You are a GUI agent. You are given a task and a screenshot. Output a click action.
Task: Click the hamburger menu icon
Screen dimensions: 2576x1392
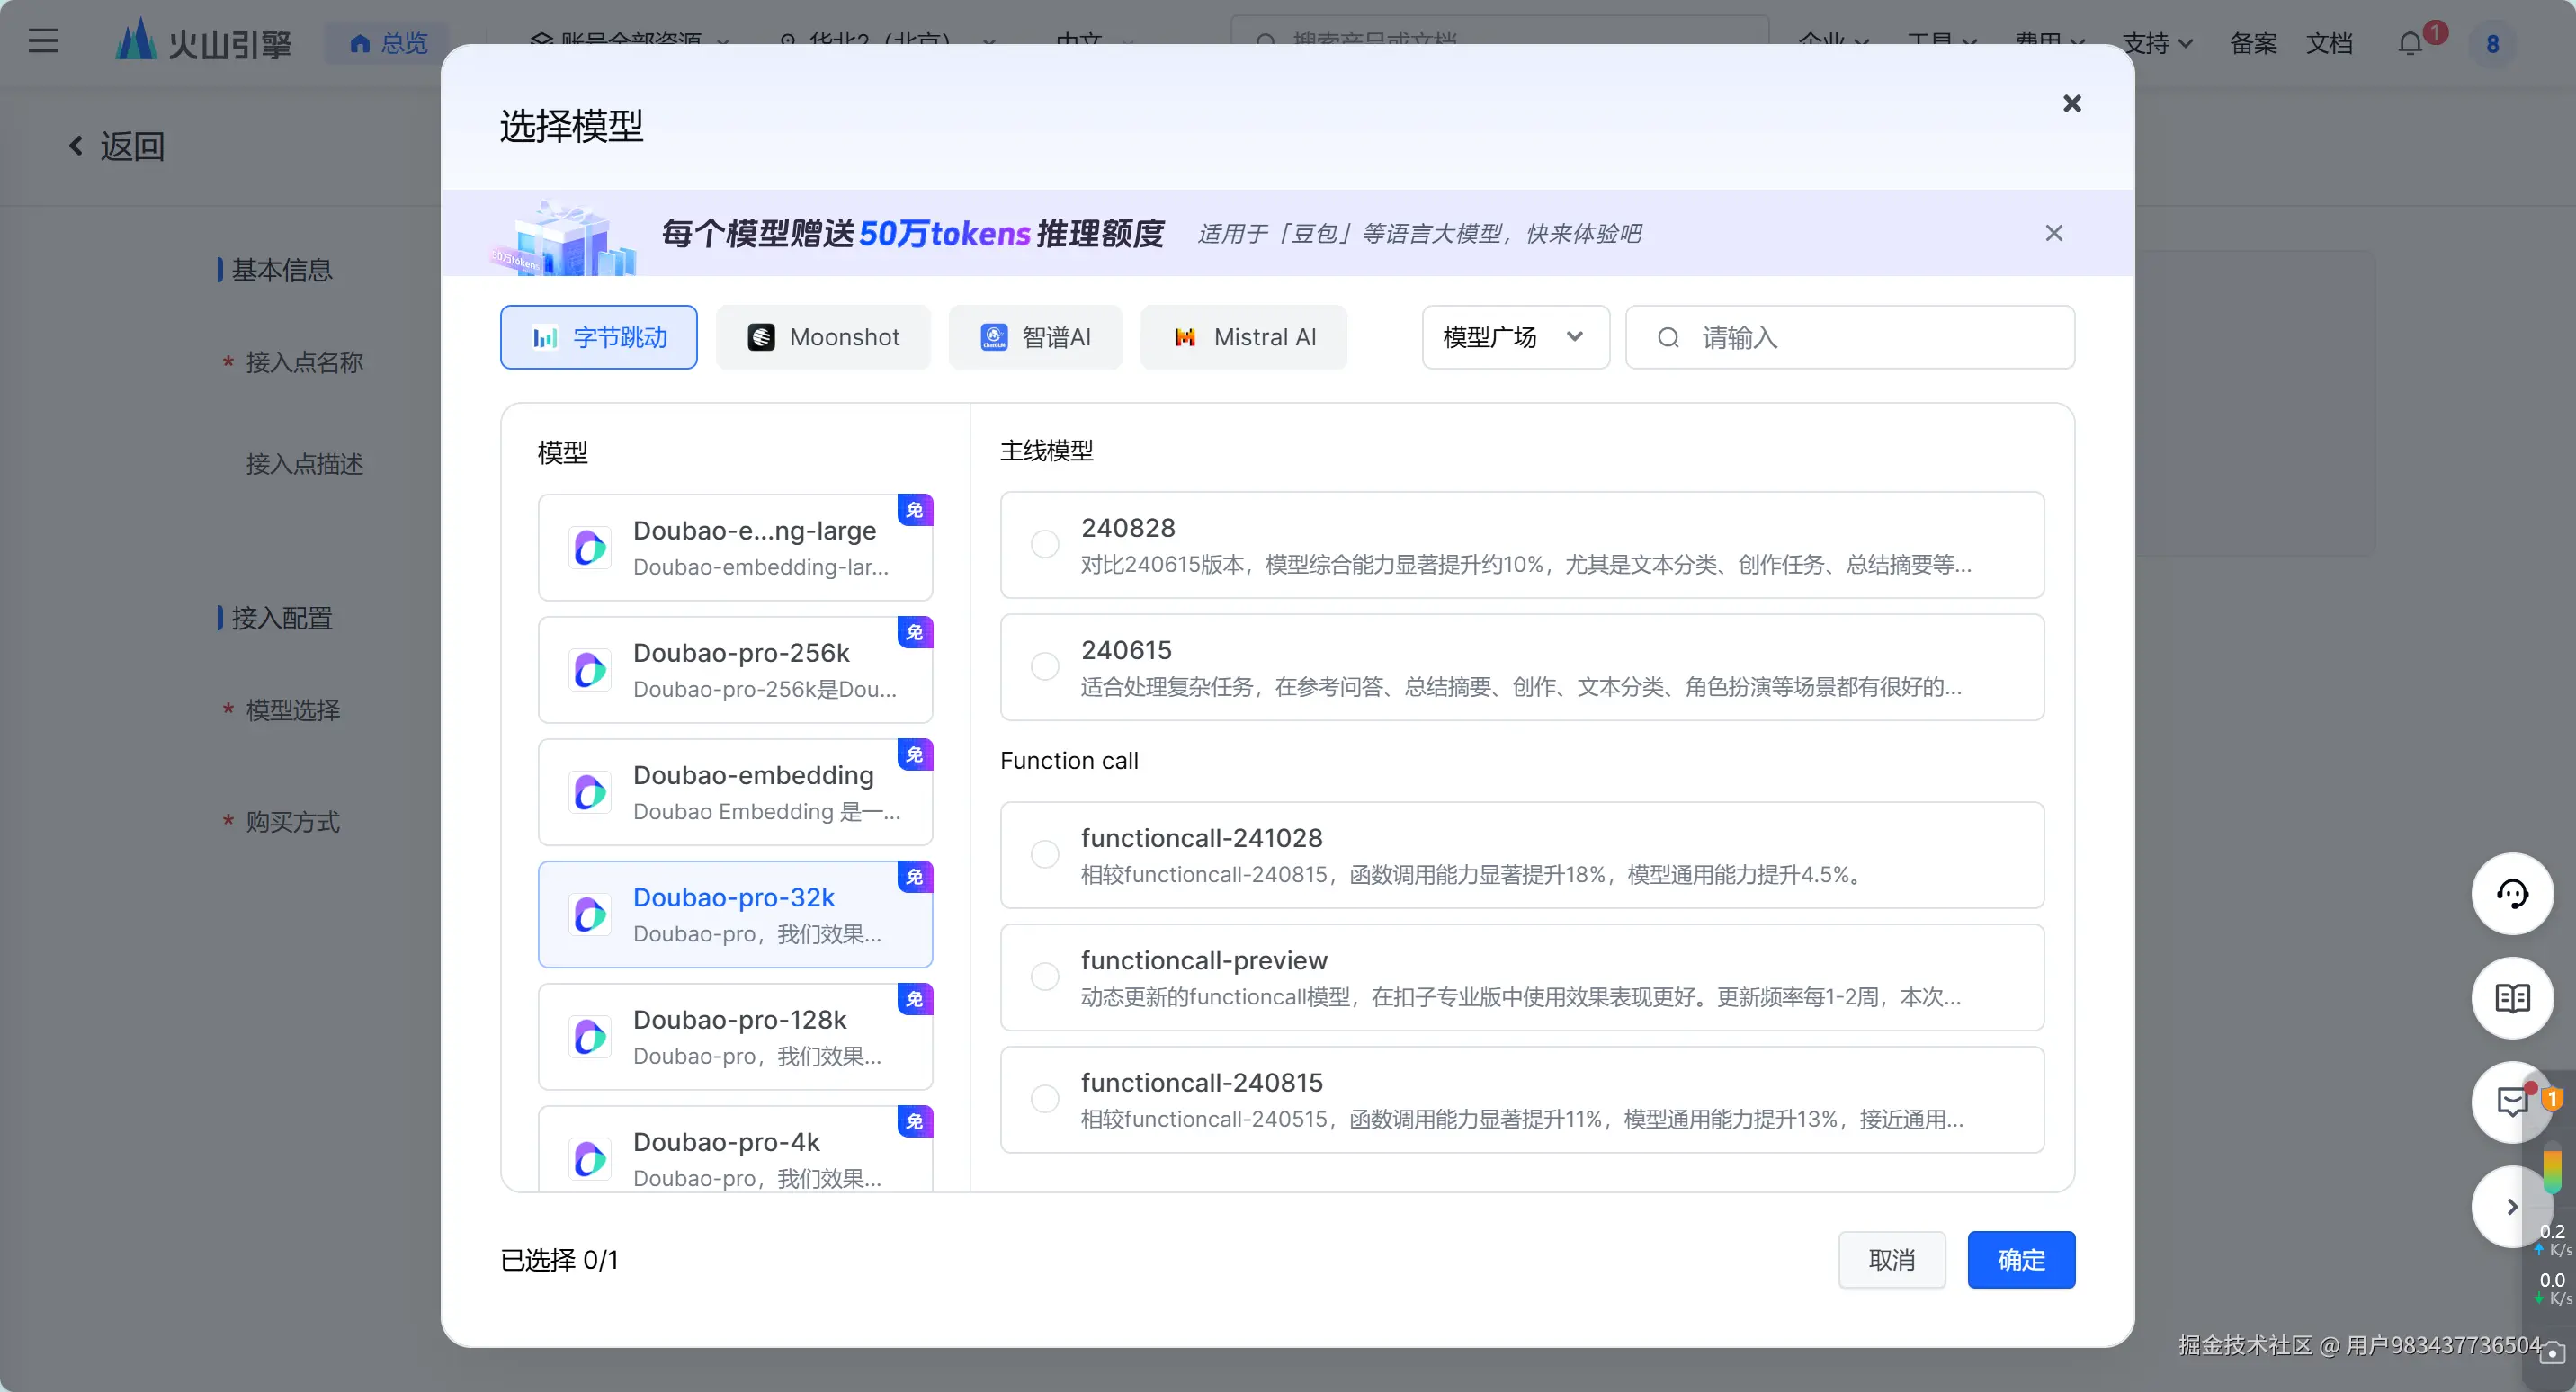(43, 41)
